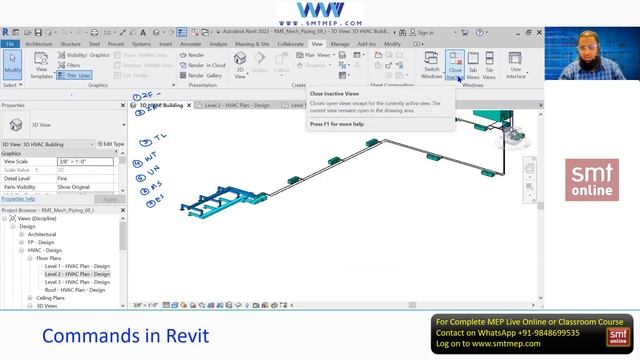Open the Render Gallery
The height and width of the screenshot is (360, 640).
coord(201,76)
